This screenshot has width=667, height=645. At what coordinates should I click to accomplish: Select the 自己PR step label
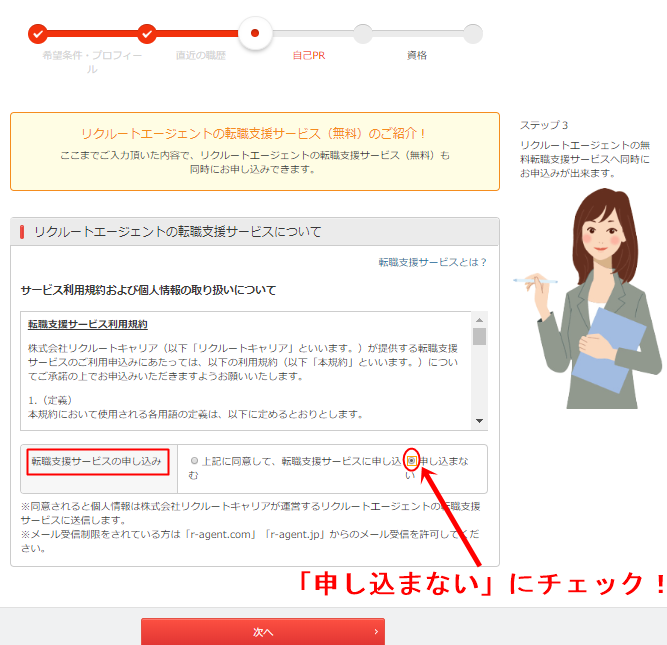click(x=309, y=55)
